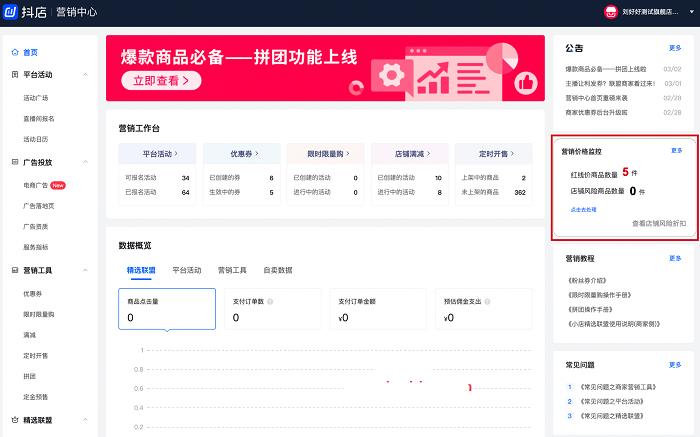This screenshot has width=700, height=437.
Task: Click the info icon beside 支付订单数
Action: (271, 301)
